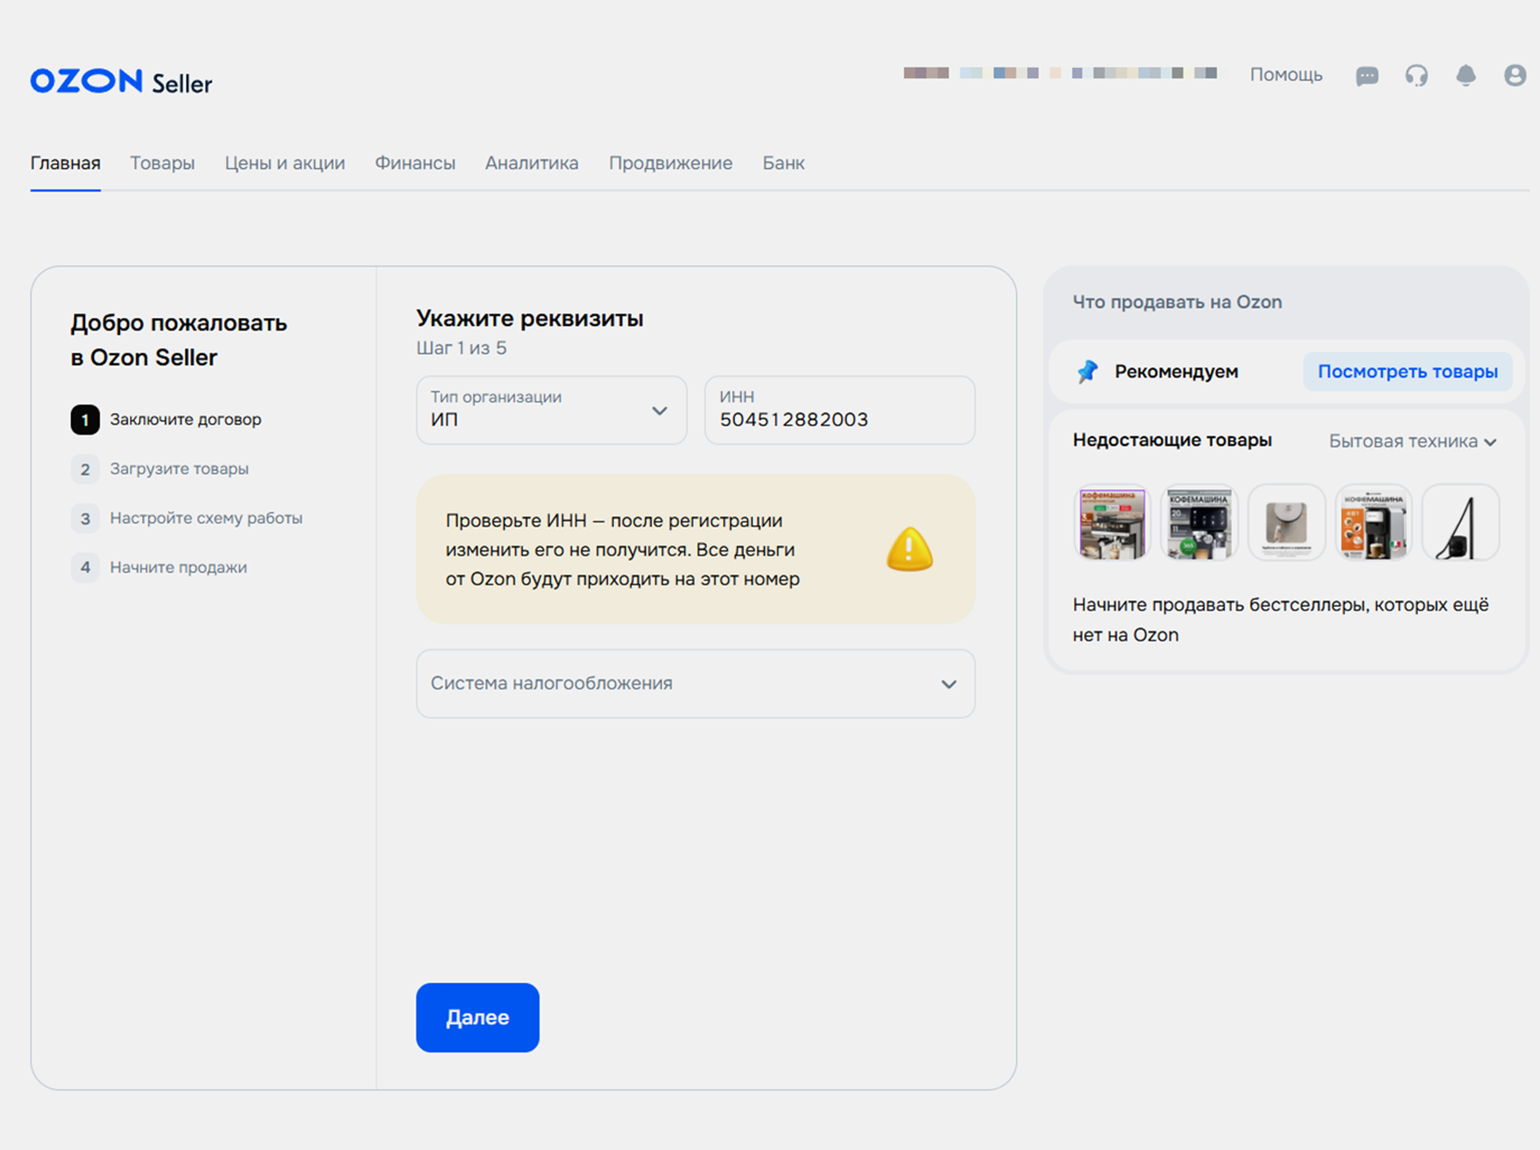Screen dimensions: 1540x1150
Task: Open the Аналитика tab
Action: click(x=531, y=163)
